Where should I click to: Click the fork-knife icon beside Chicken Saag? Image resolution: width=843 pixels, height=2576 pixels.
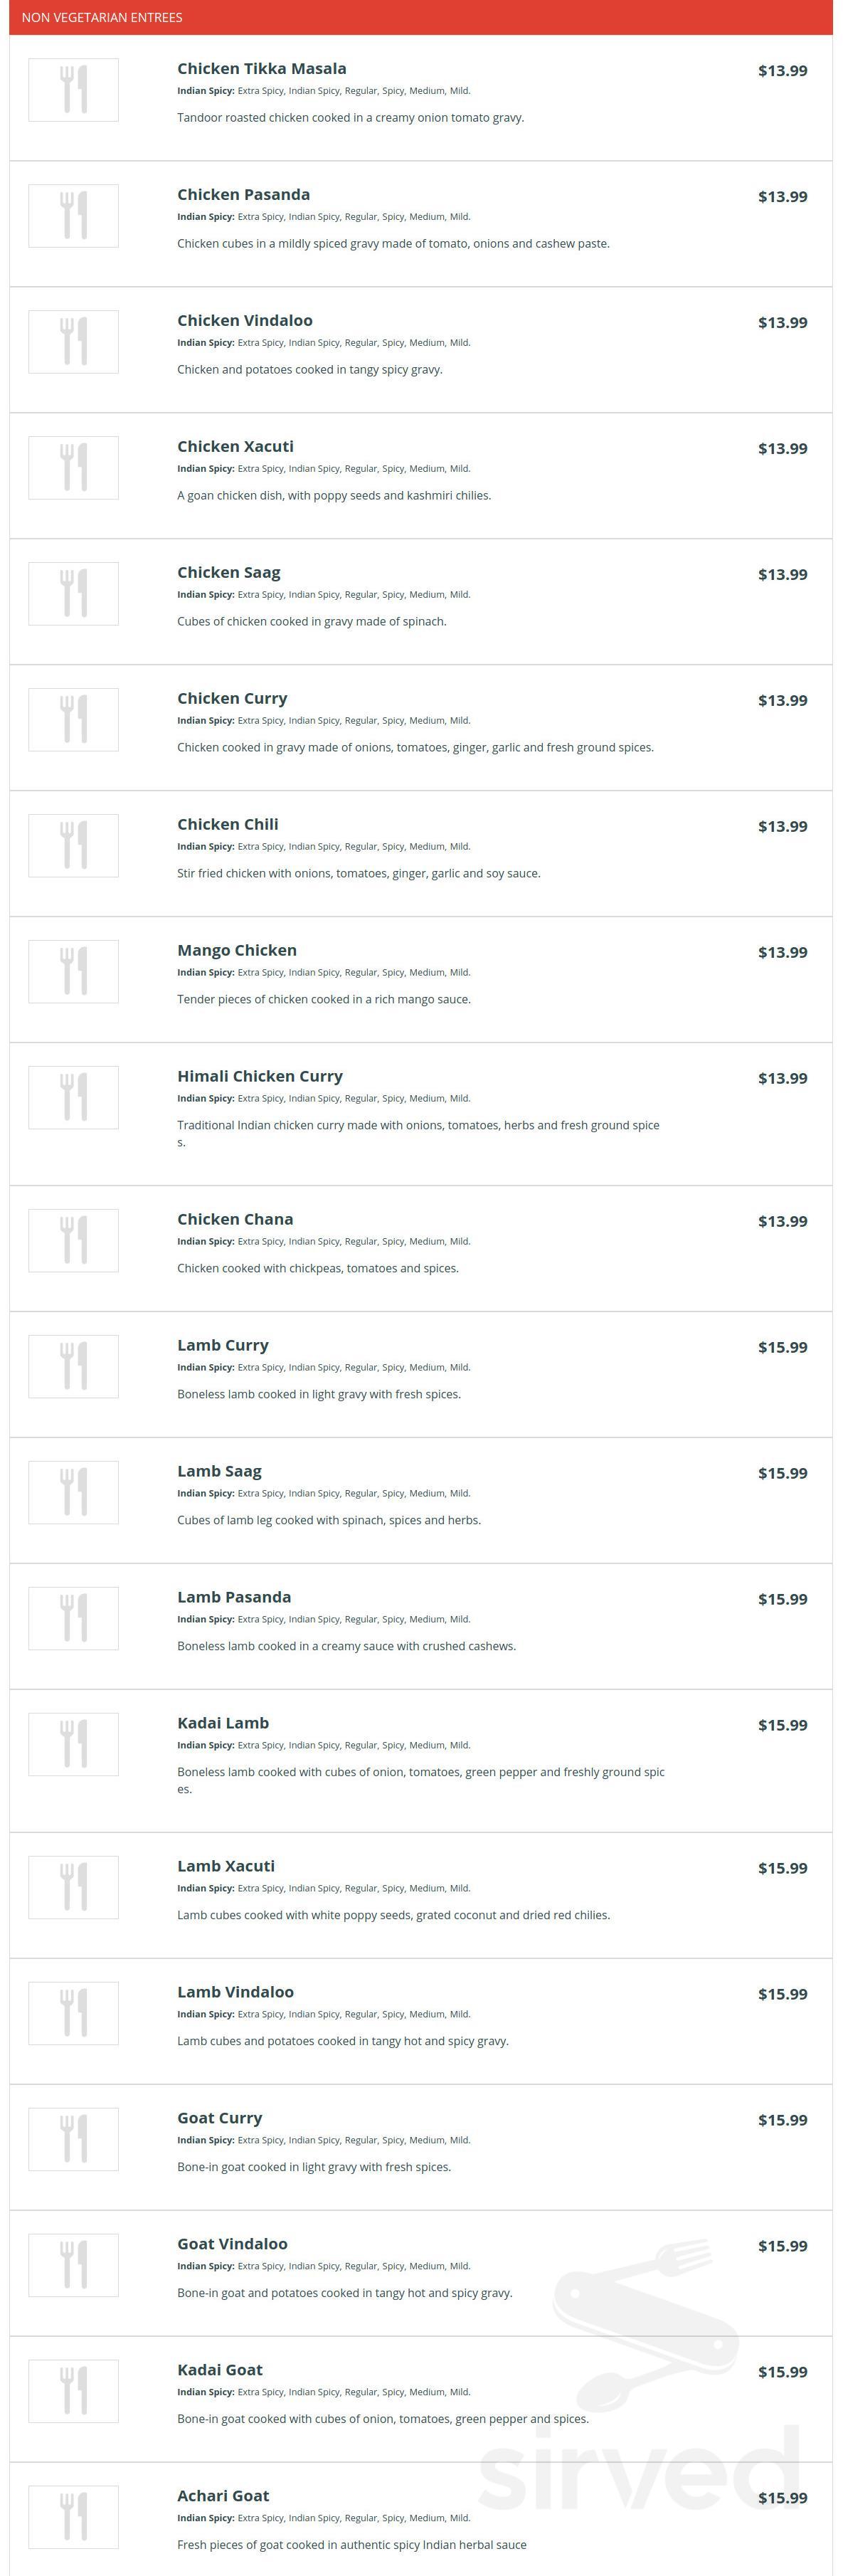tap(73, 594)
